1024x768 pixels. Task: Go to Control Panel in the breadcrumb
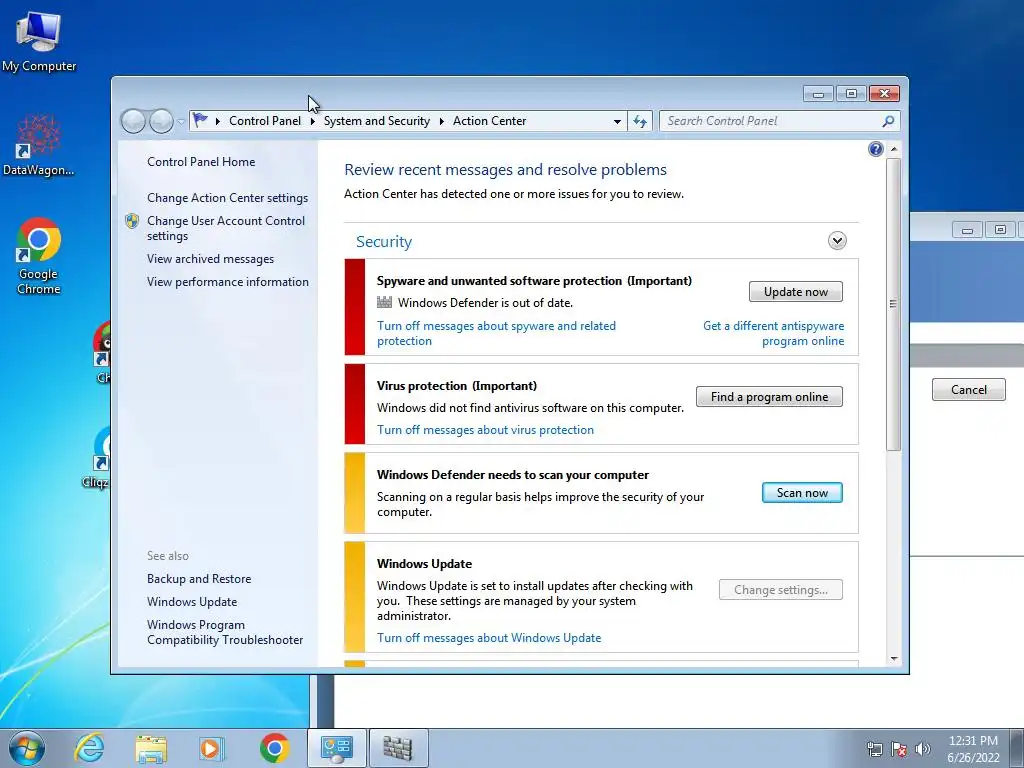[264, 121]
